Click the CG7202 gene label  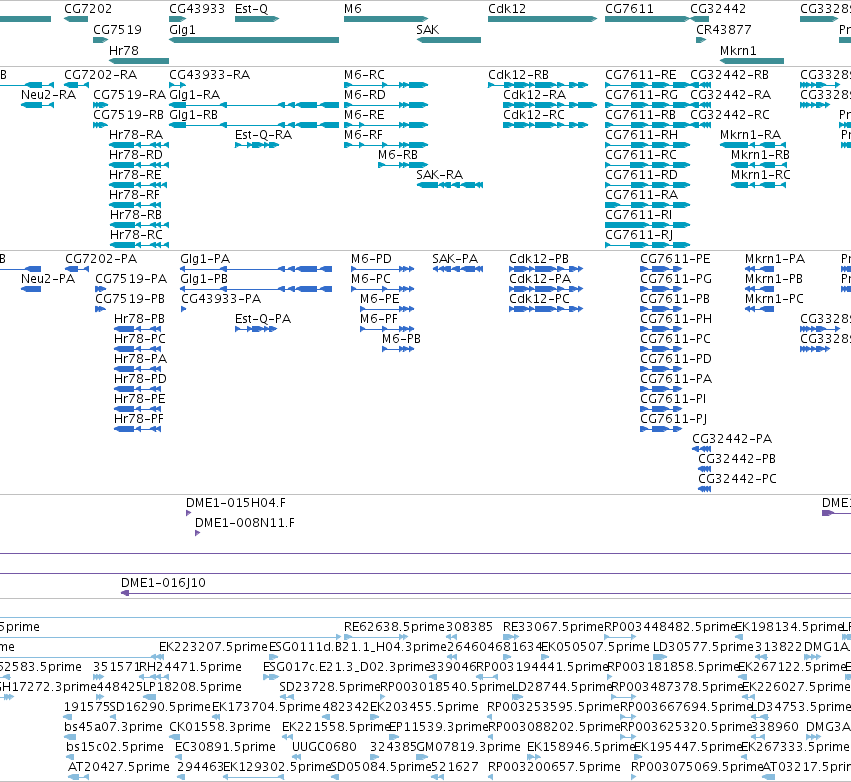(88, 9)
